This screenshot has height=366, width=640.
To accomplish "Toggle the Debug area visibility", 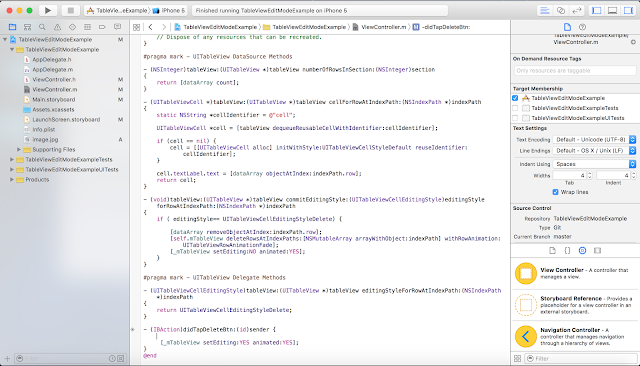I will [612, 11].
